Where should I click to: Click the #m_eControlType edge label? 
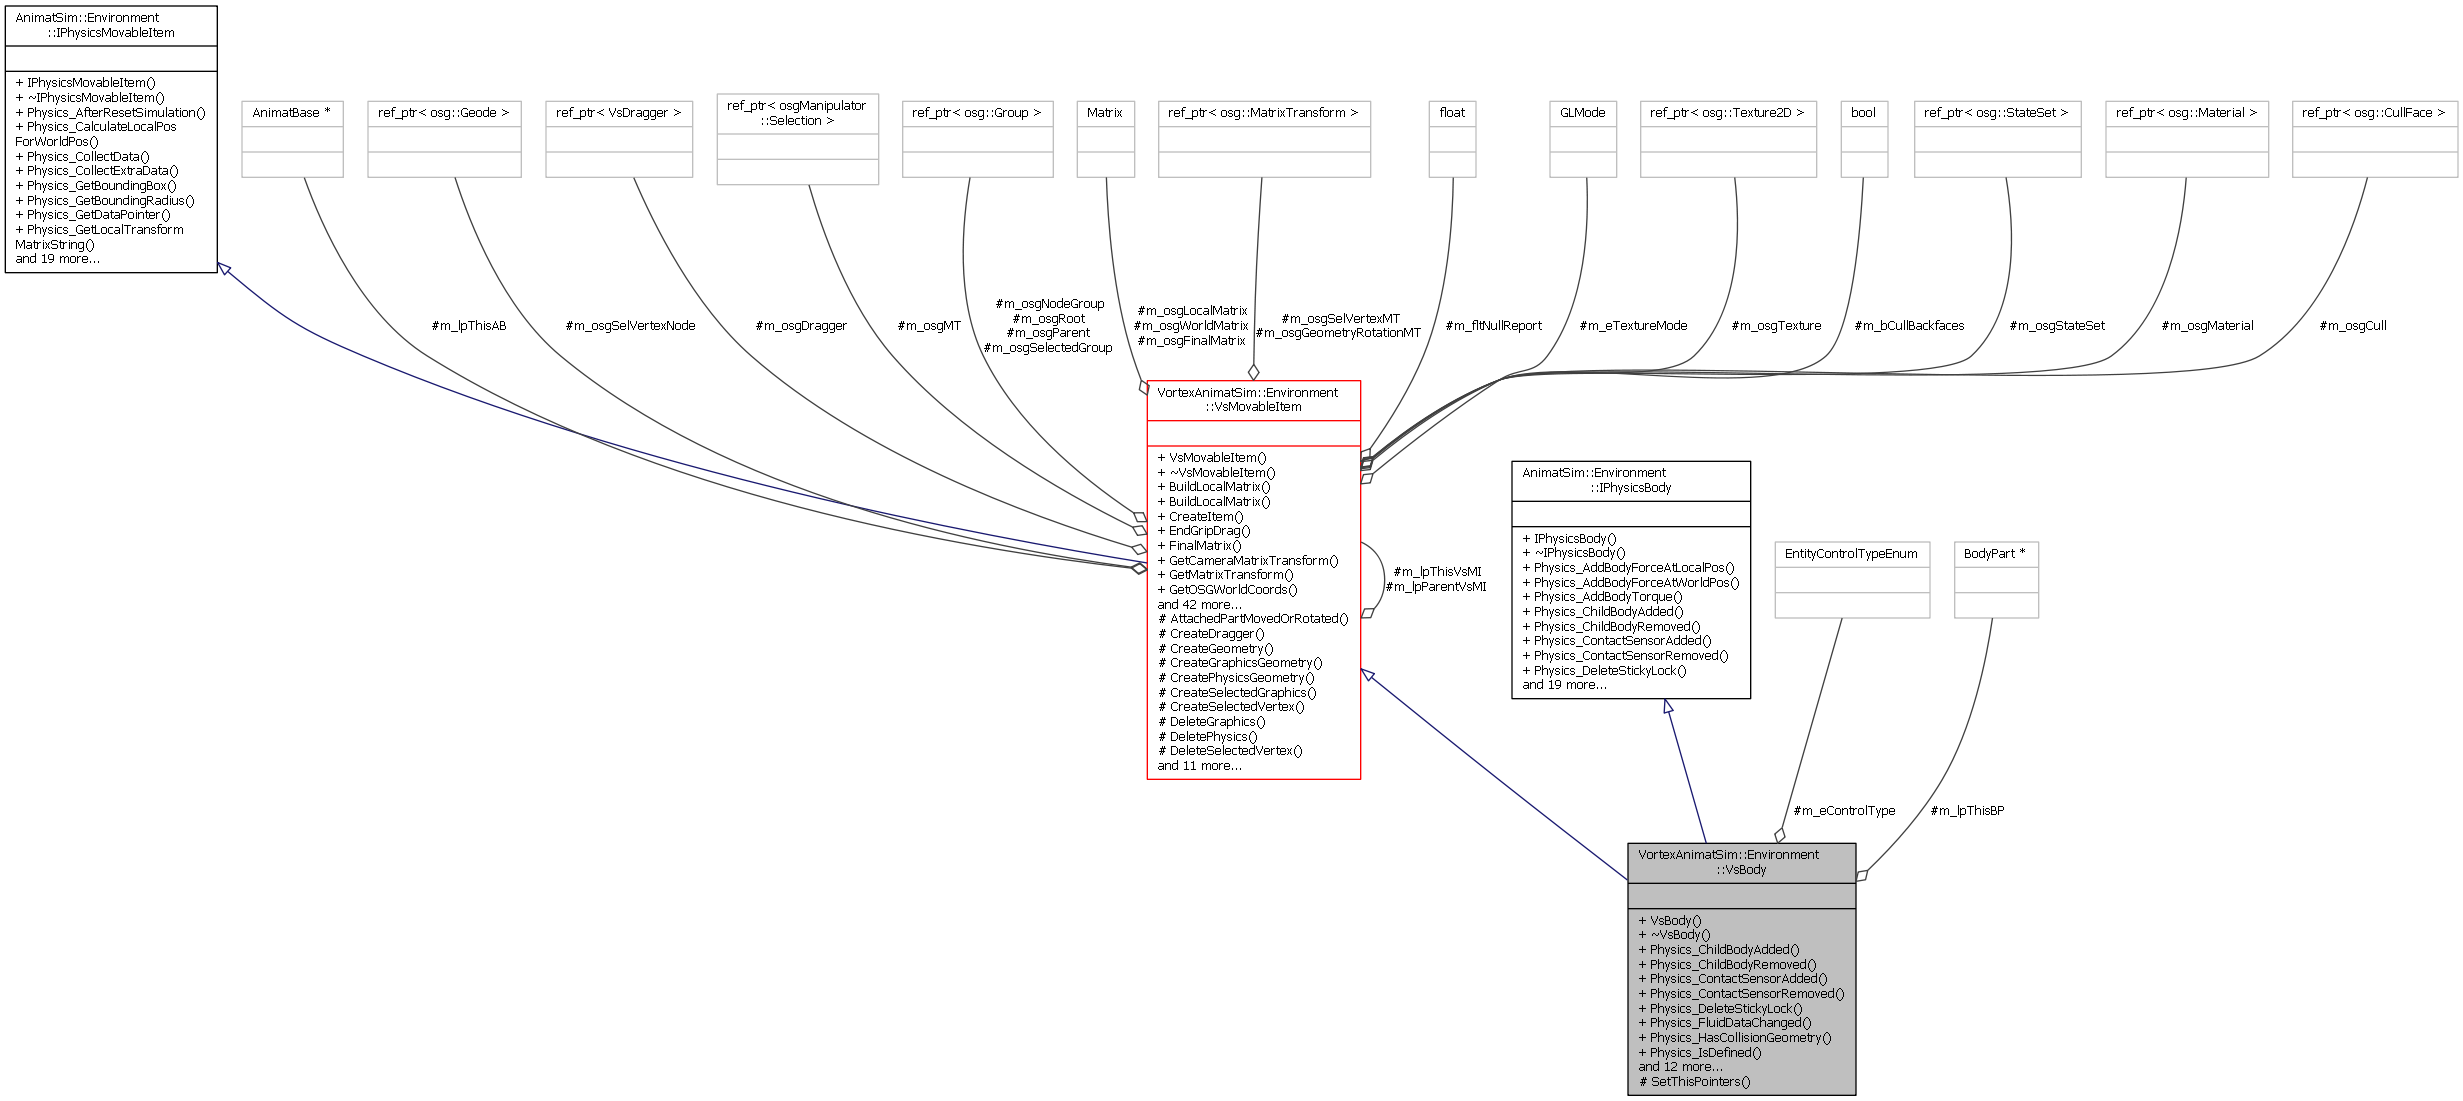[1844, 811]
